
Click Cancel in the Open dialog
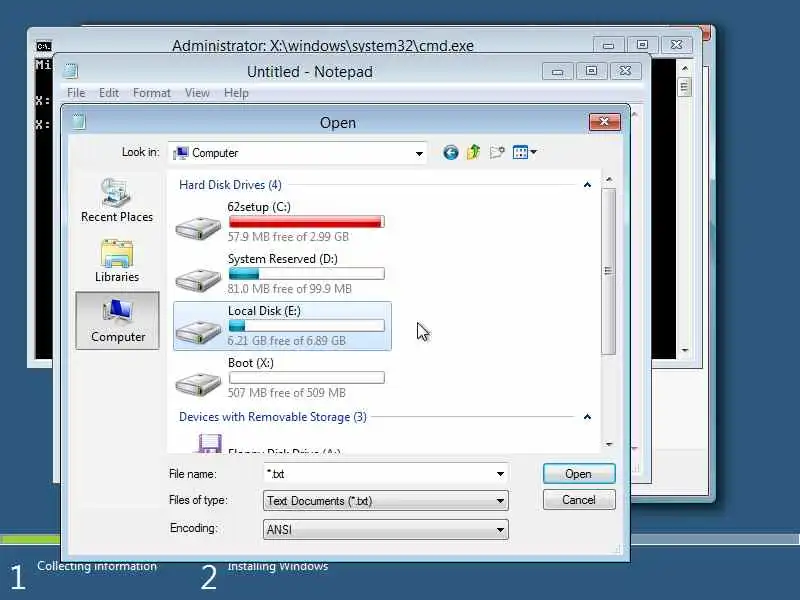coord(579,499)
